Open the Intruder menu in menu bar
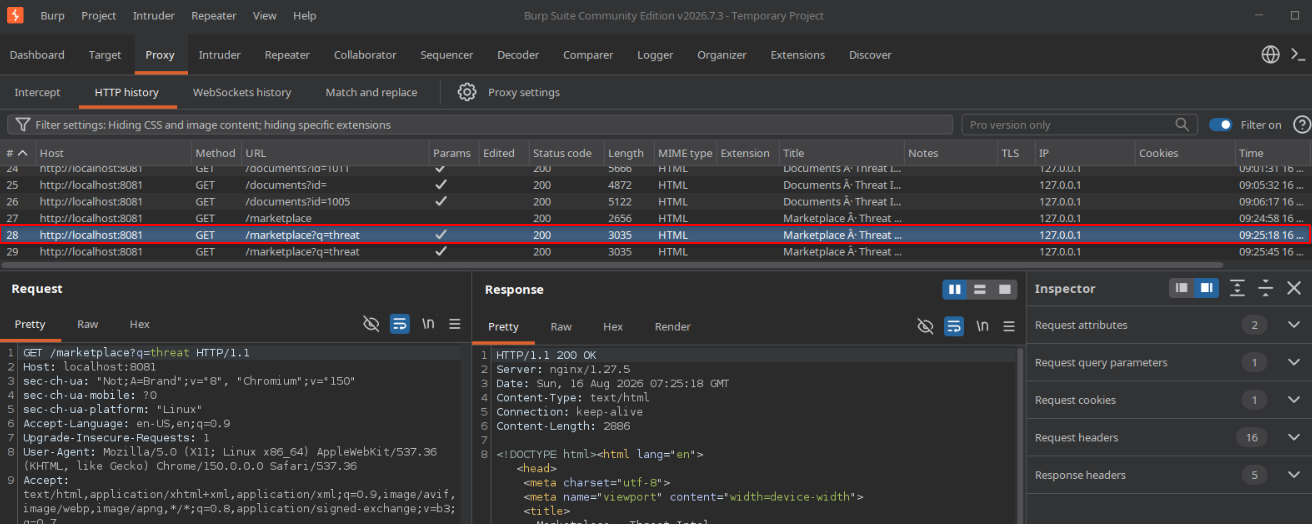Image resolution: width=1312 pixels, height=524 pixels. click(x=154, y=15)
